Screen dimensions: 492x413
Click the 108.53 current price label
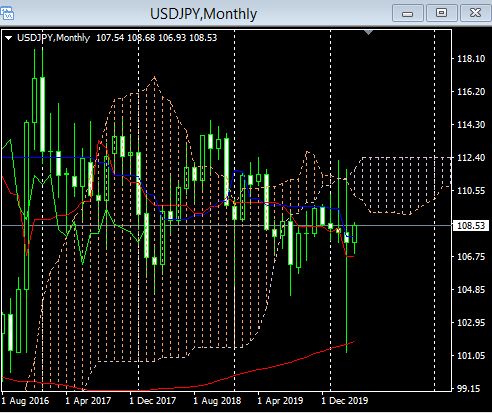pos(471,226)
